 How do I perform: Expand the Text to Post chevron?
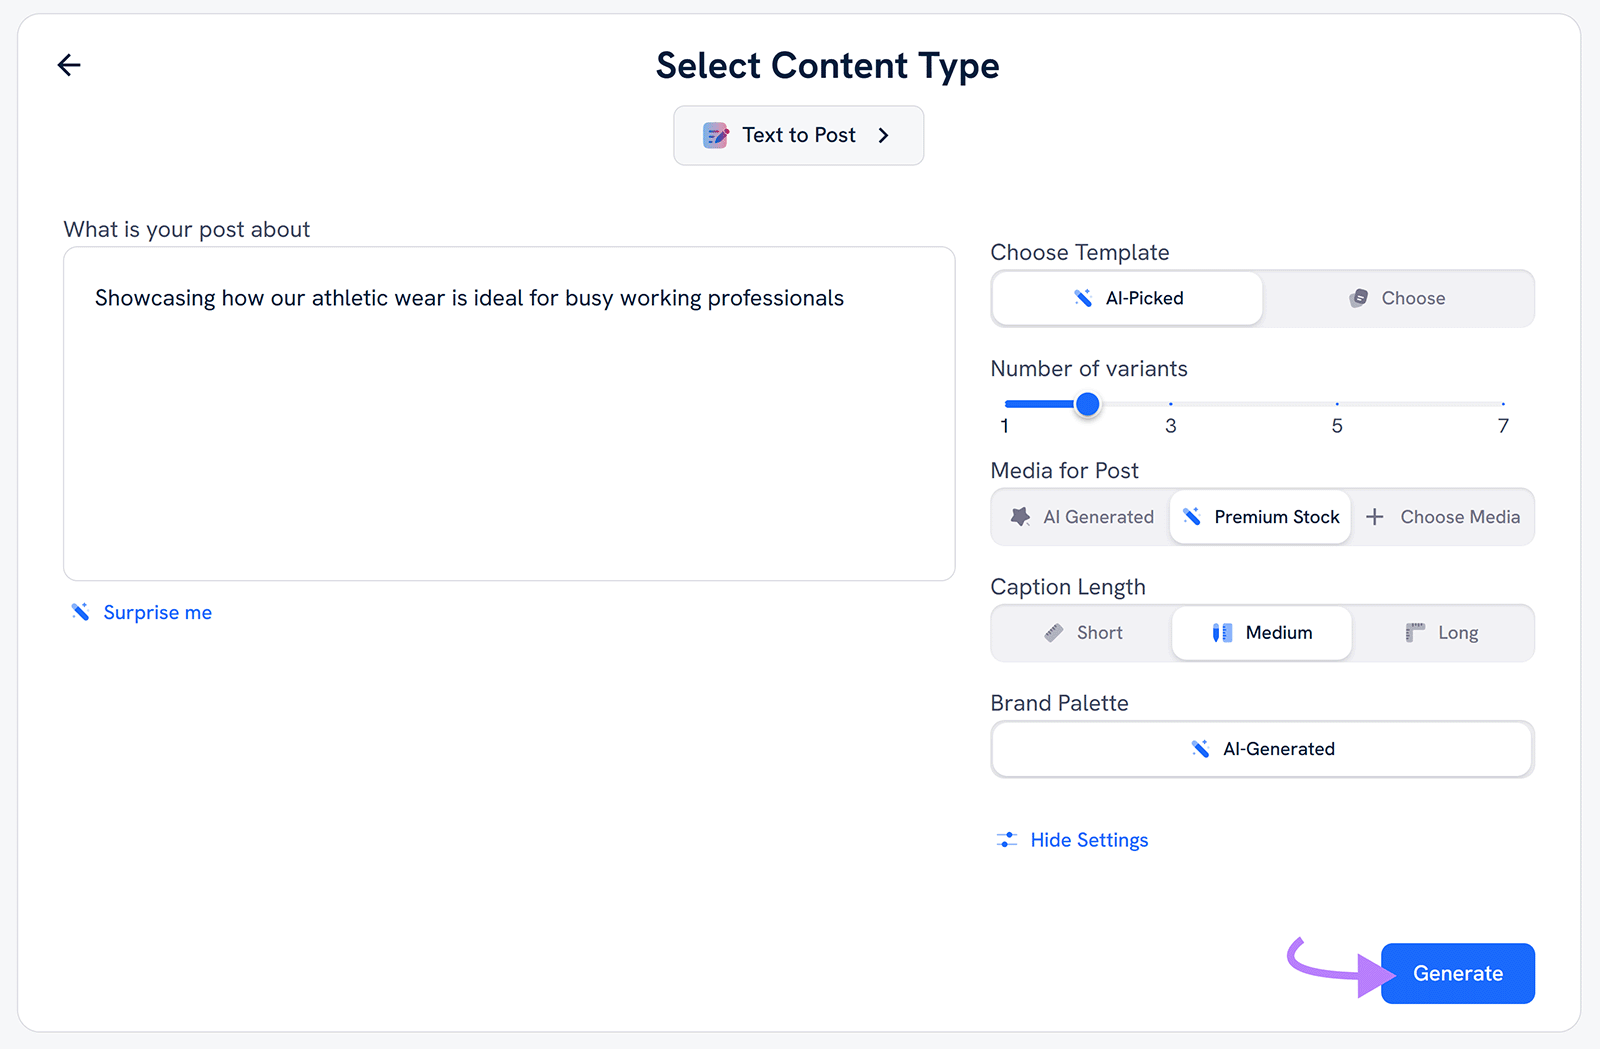point(883,135)
